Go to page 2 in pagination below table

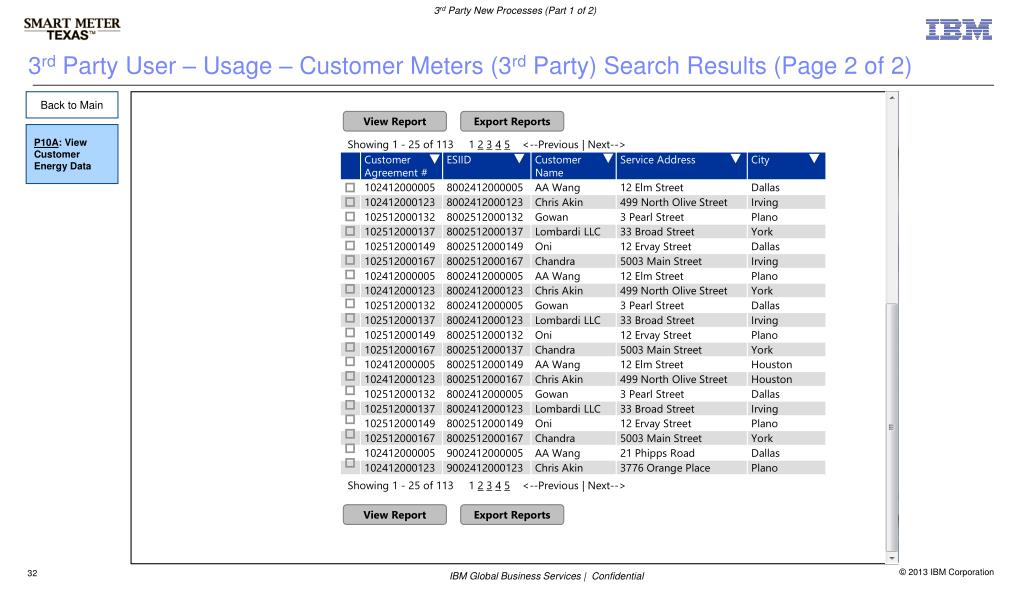pos(480,486)
